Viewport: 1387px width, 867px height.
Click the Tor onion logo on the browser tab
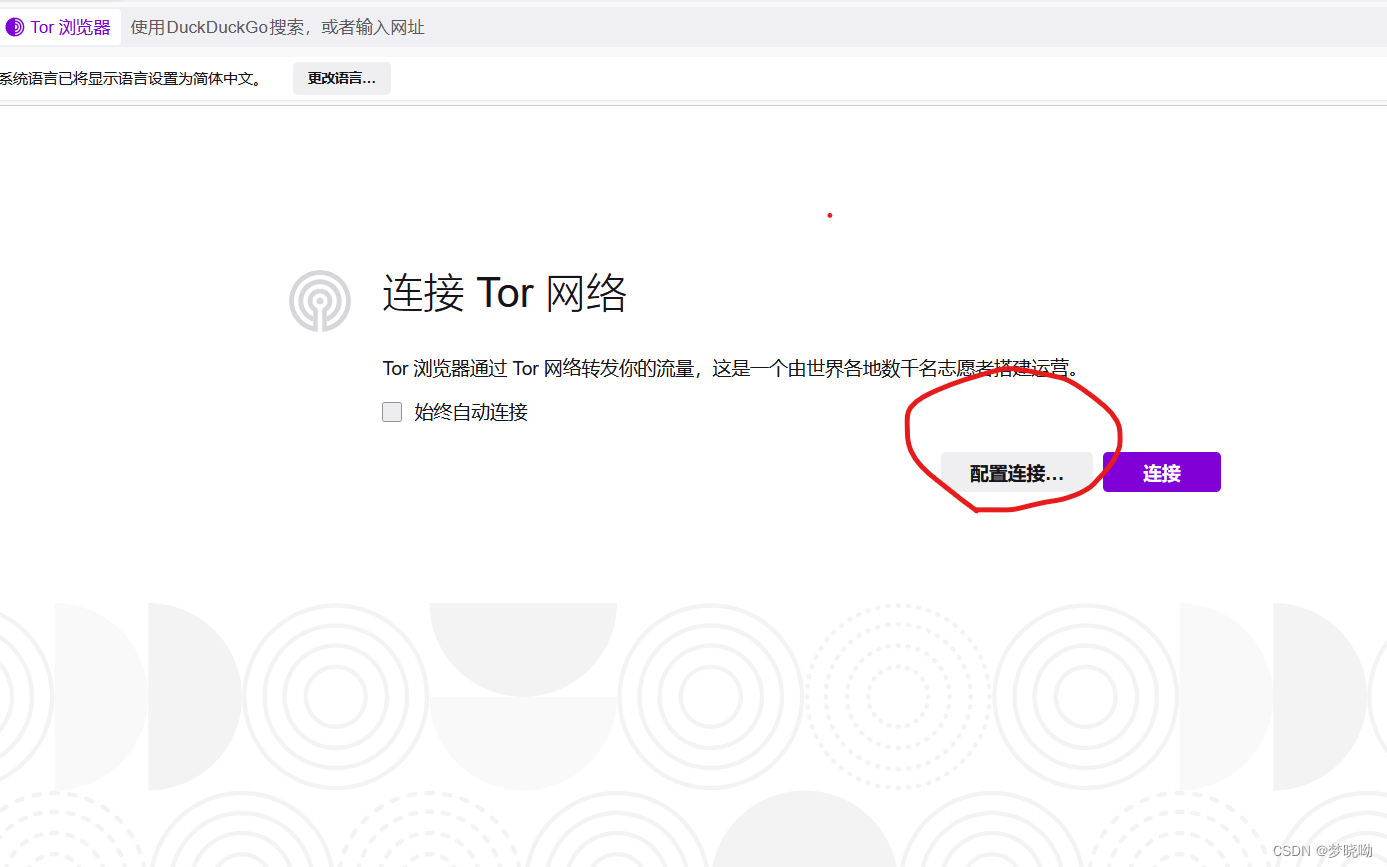coord(15,26)
